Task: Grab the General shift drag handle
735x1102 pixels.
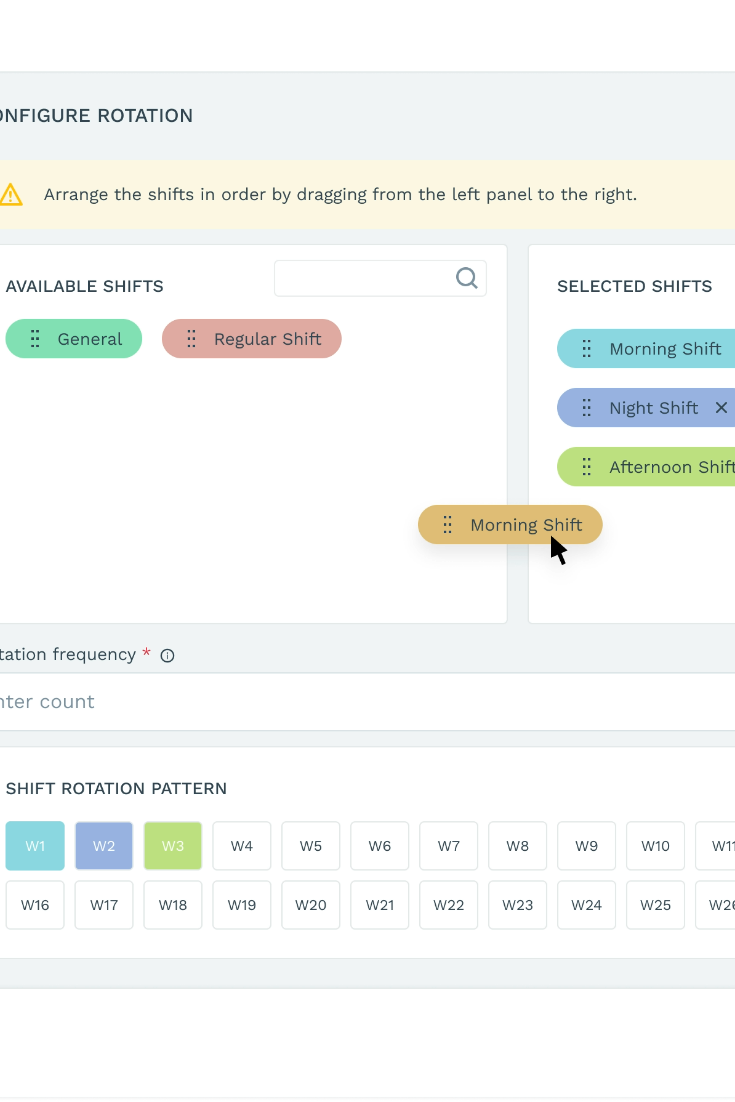Action: (35, 339)
